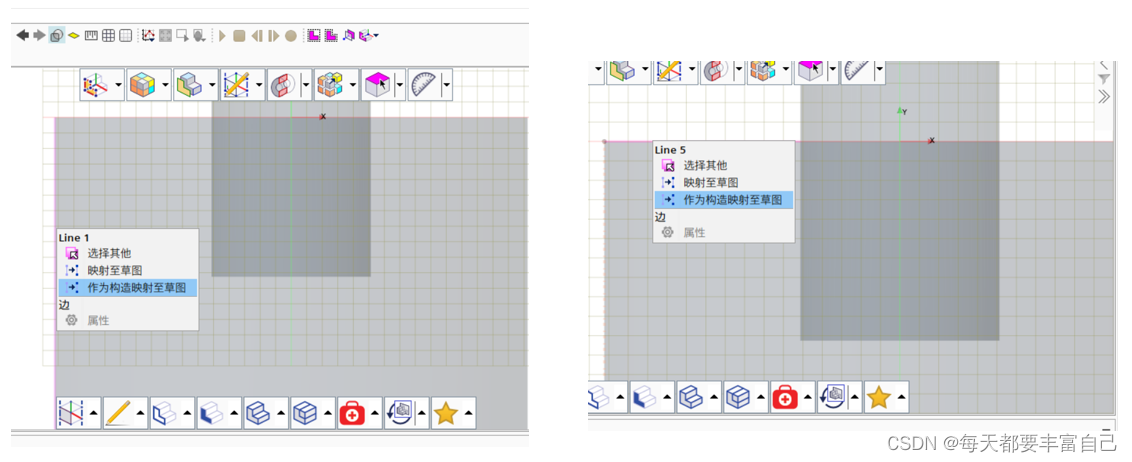Expand the arrow beside the red magnet icon
1132x462 pixels.
tap(305, 85)
